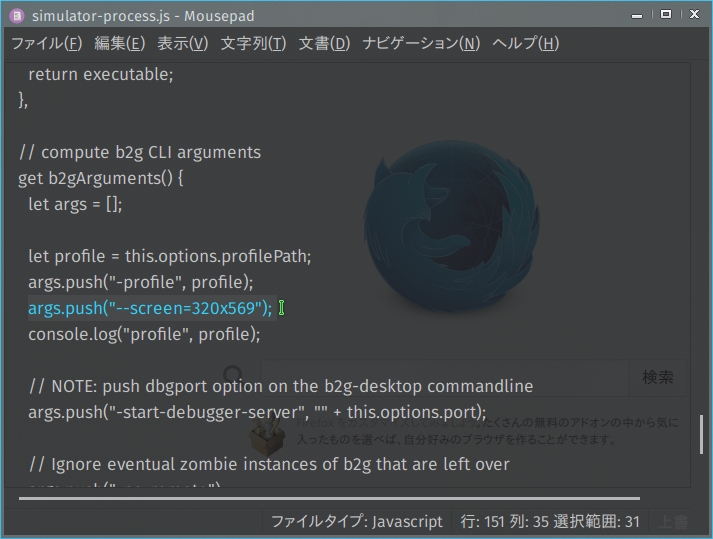Click the '-start-debugger-server' args.push line
Viewport: 713px width, 539px height.
pos(257,412)
